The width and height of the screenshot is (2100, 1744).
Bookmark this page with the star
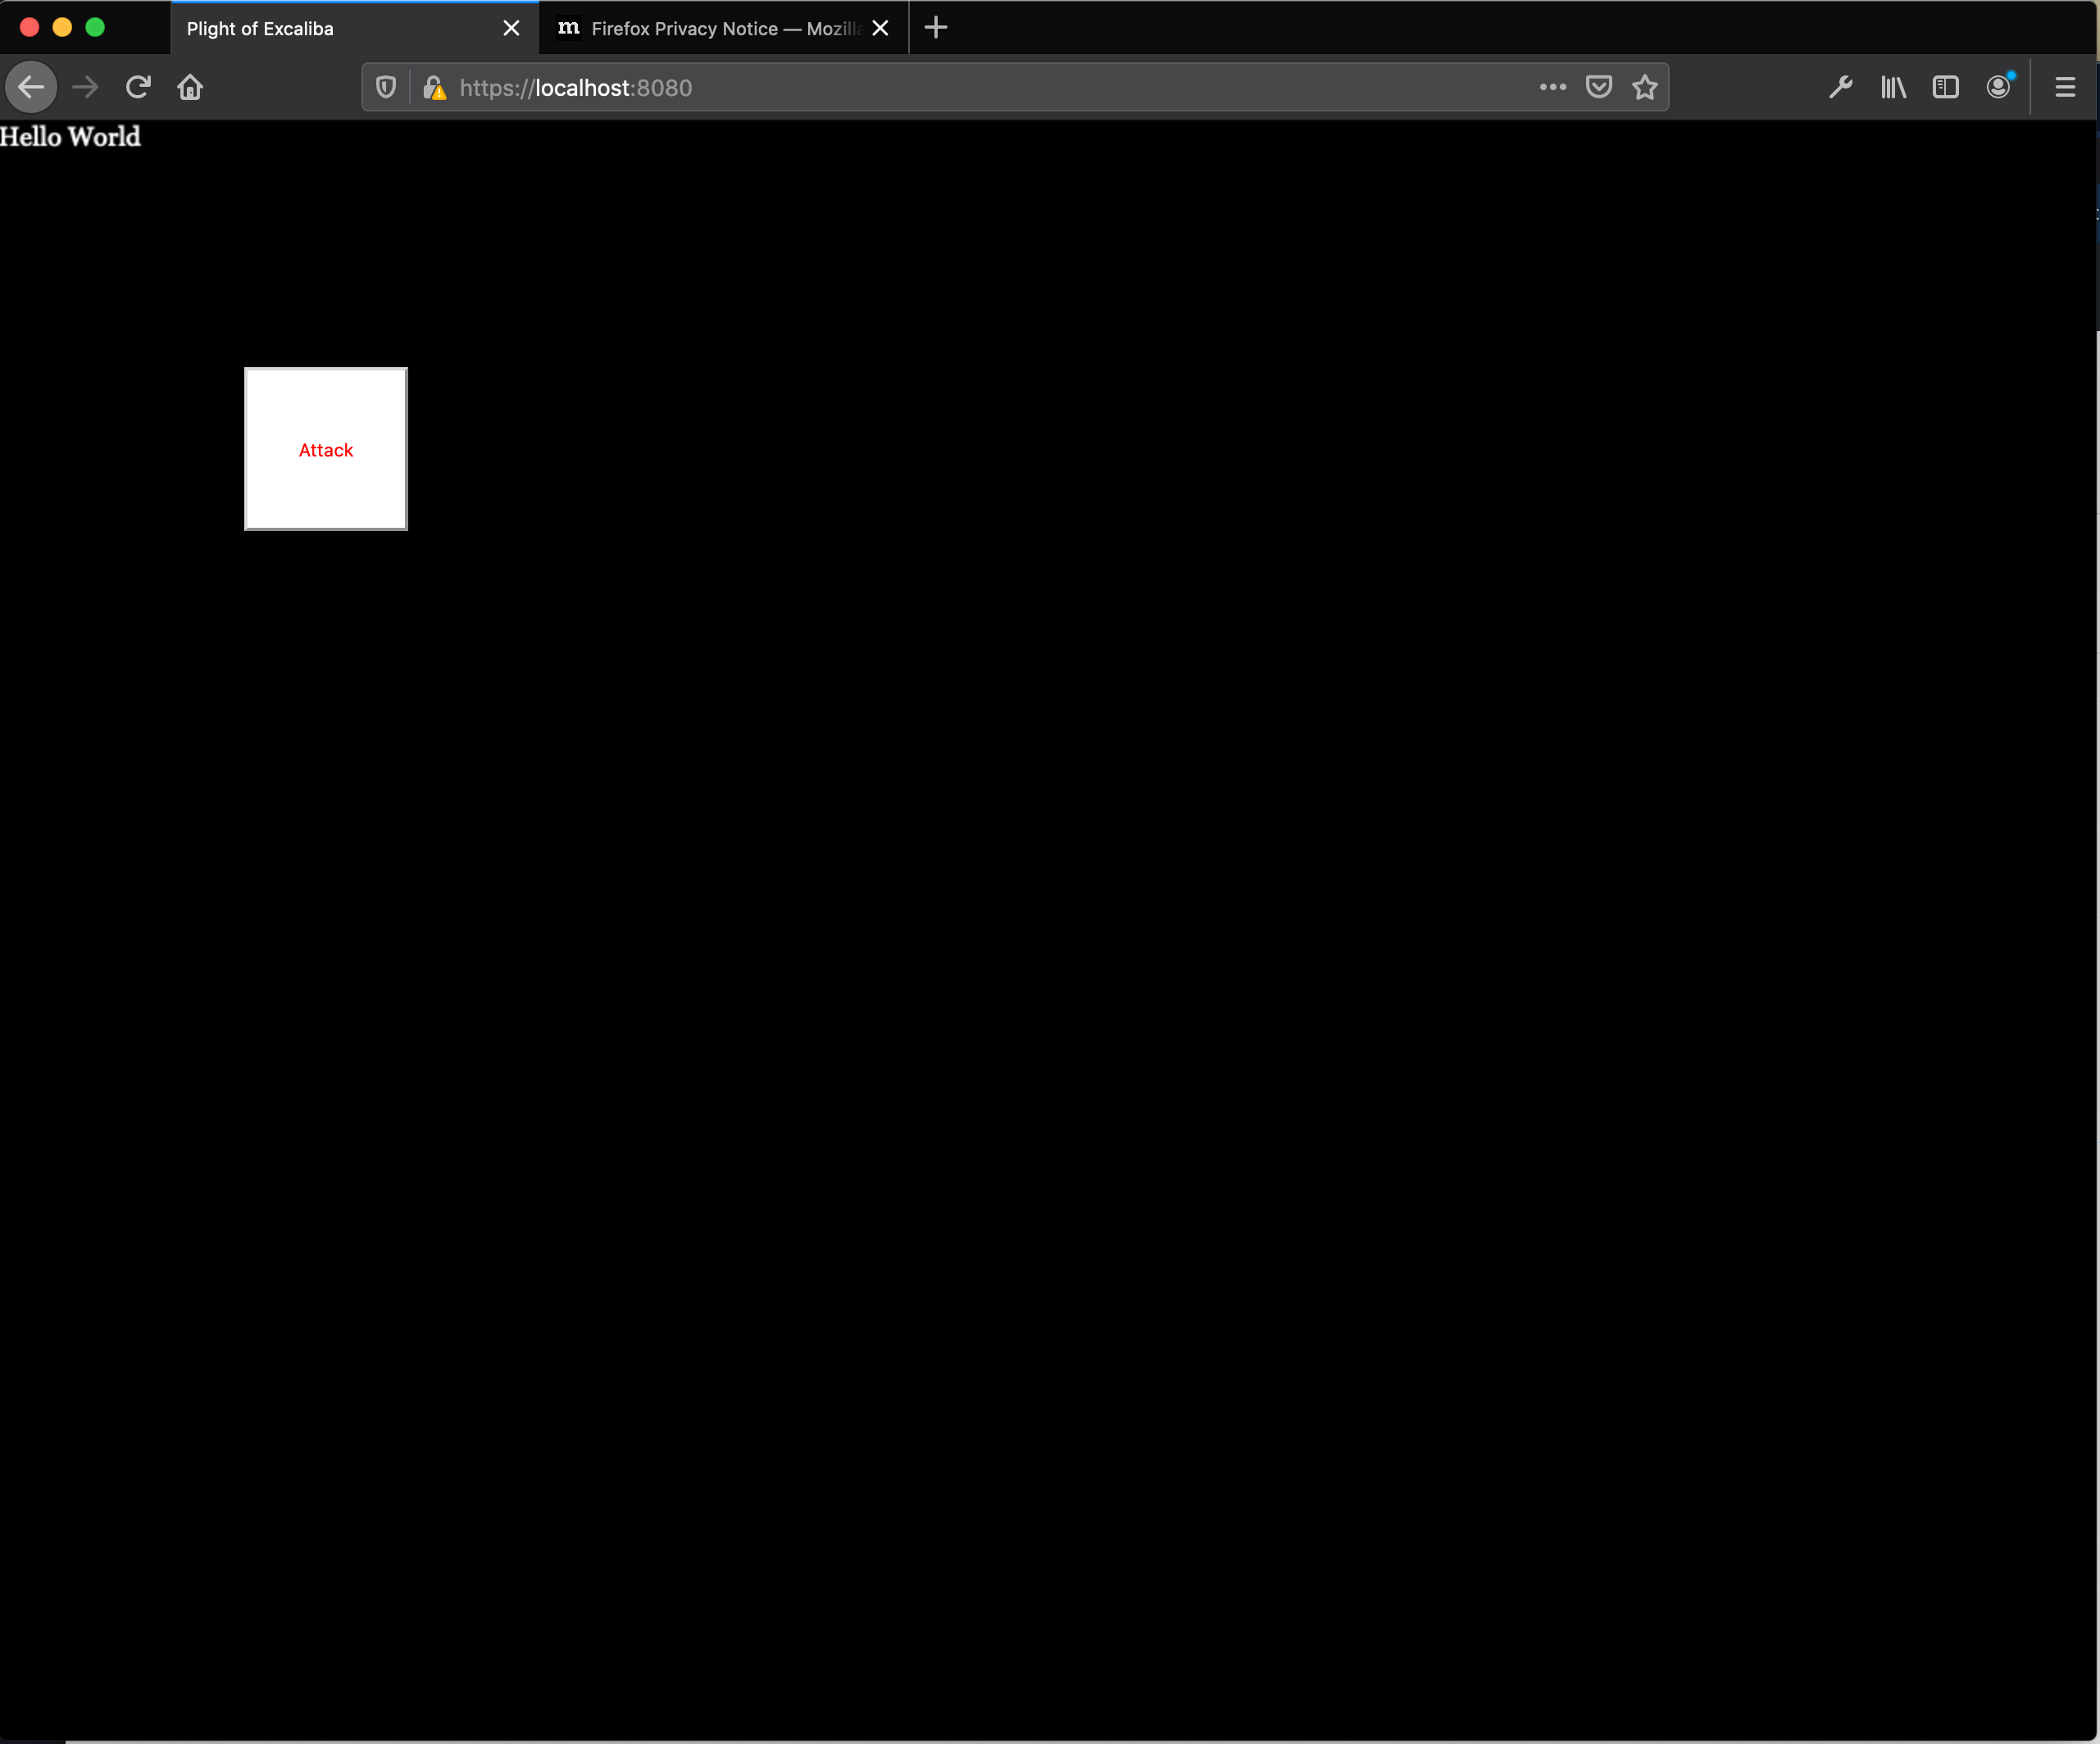coord(1645,88)
